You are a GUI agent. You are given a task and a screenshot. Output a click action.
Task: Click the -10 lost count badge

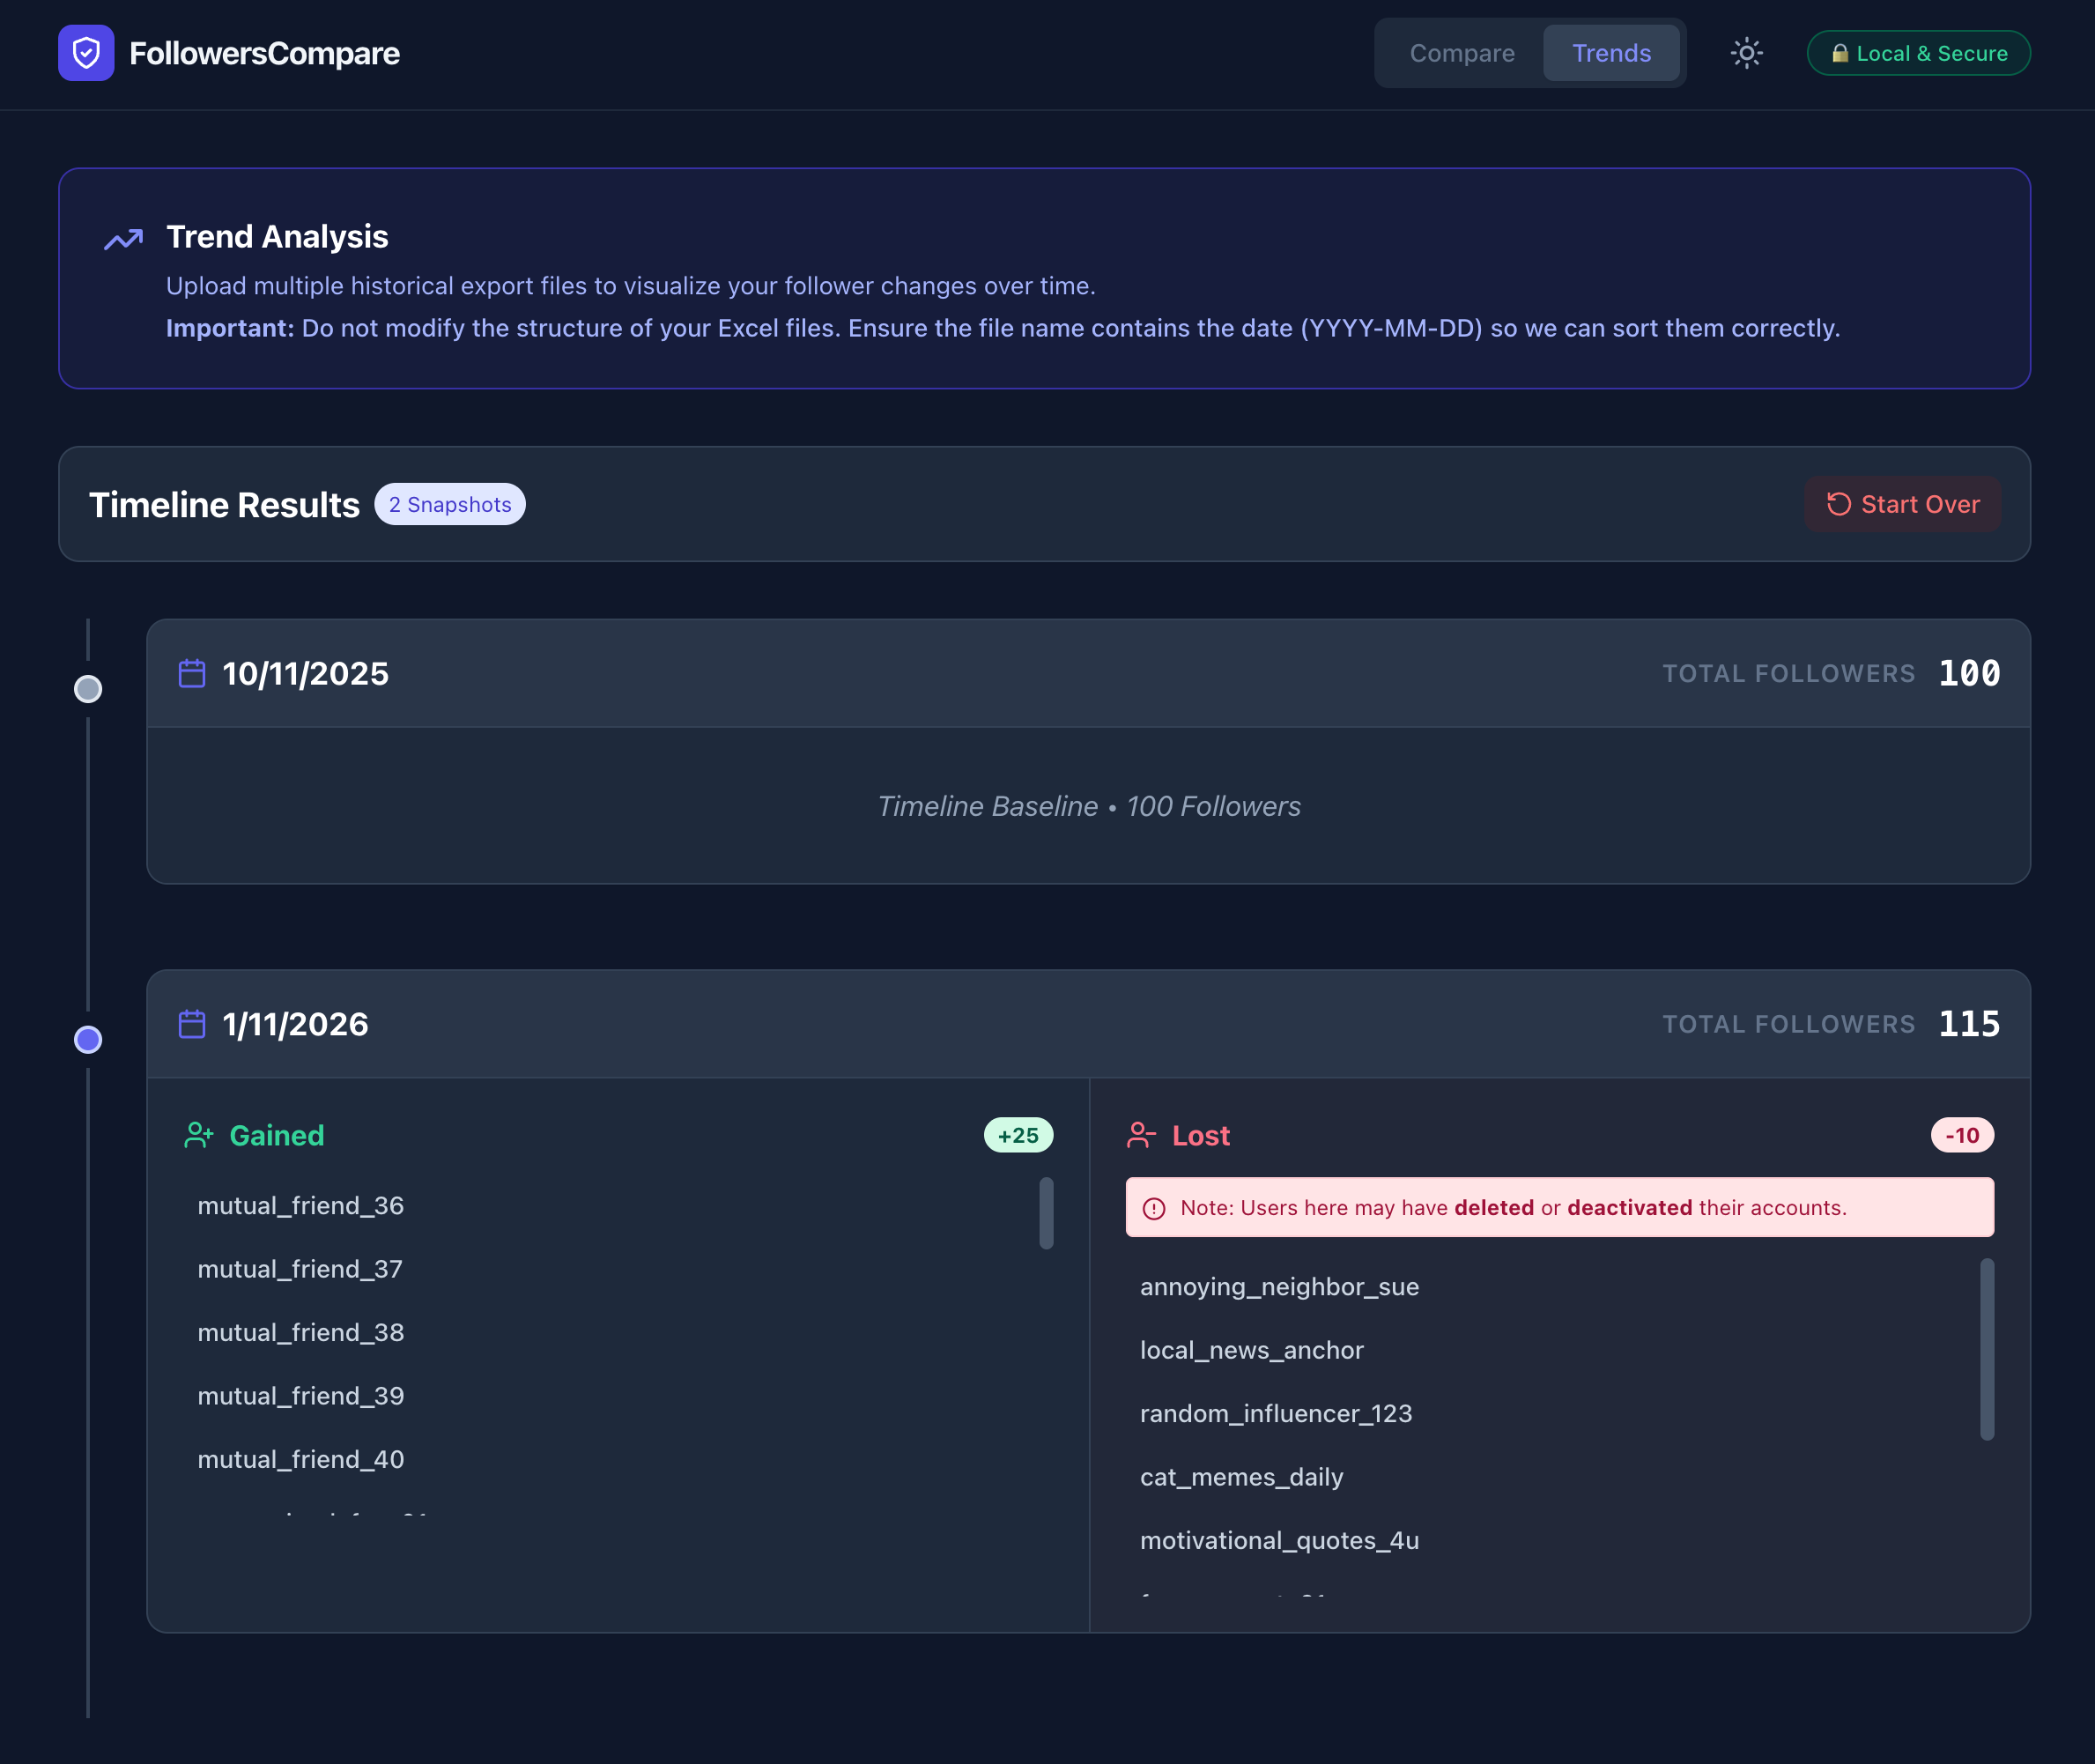pos(1962,1135)
